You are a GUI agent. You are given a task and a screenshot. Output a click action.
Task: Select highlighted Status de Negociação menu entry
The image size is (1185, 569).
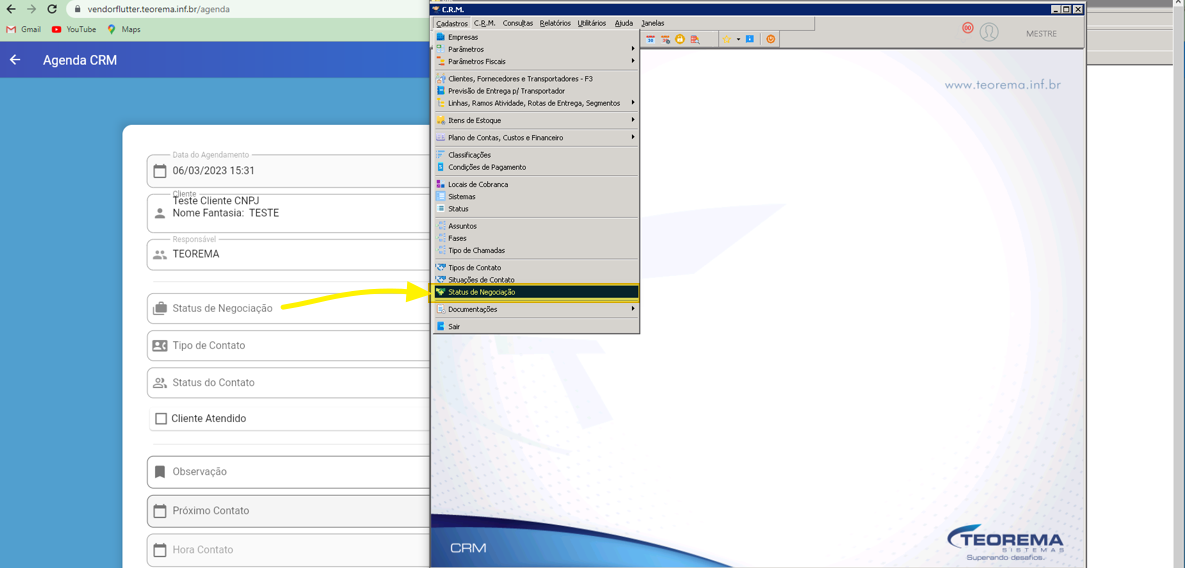pyautogui.click(x=535, y=292)
